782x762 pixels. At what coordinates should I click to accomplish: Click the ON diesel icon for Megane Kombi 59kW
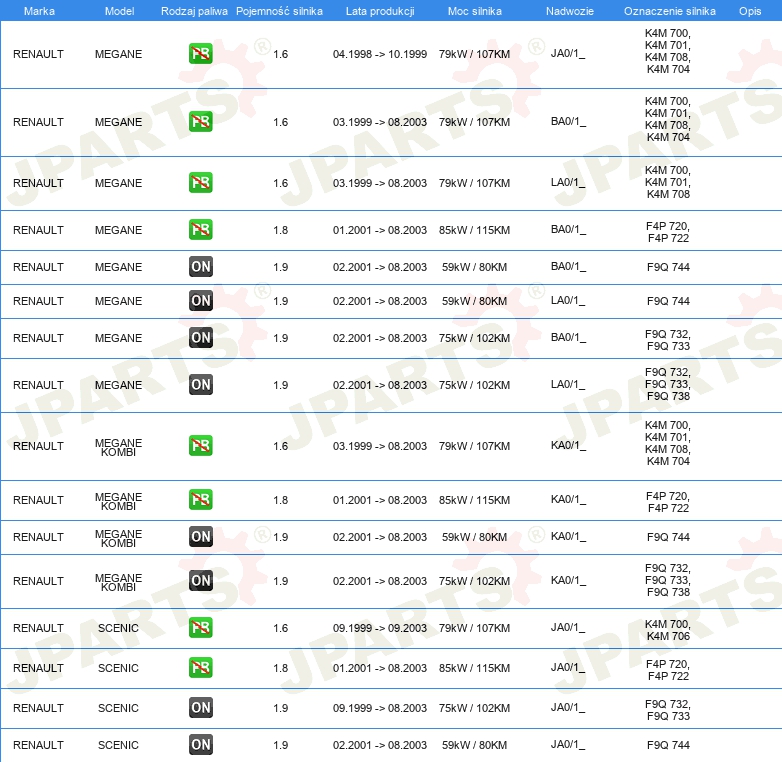point(200,536)
